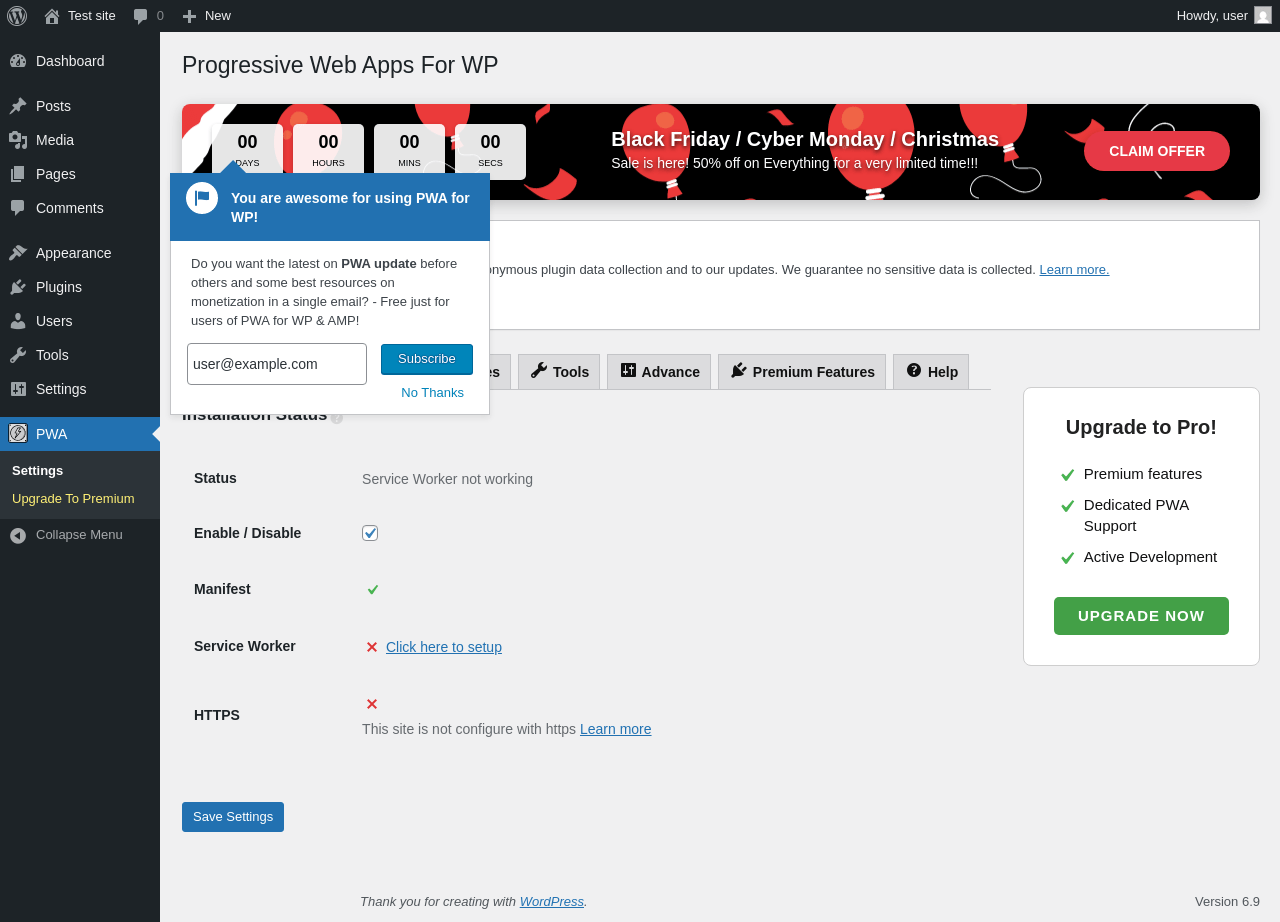Click the red X beside Service Worker
The height and width of the screenshot is (922, 1280).
tap(372, 647)
